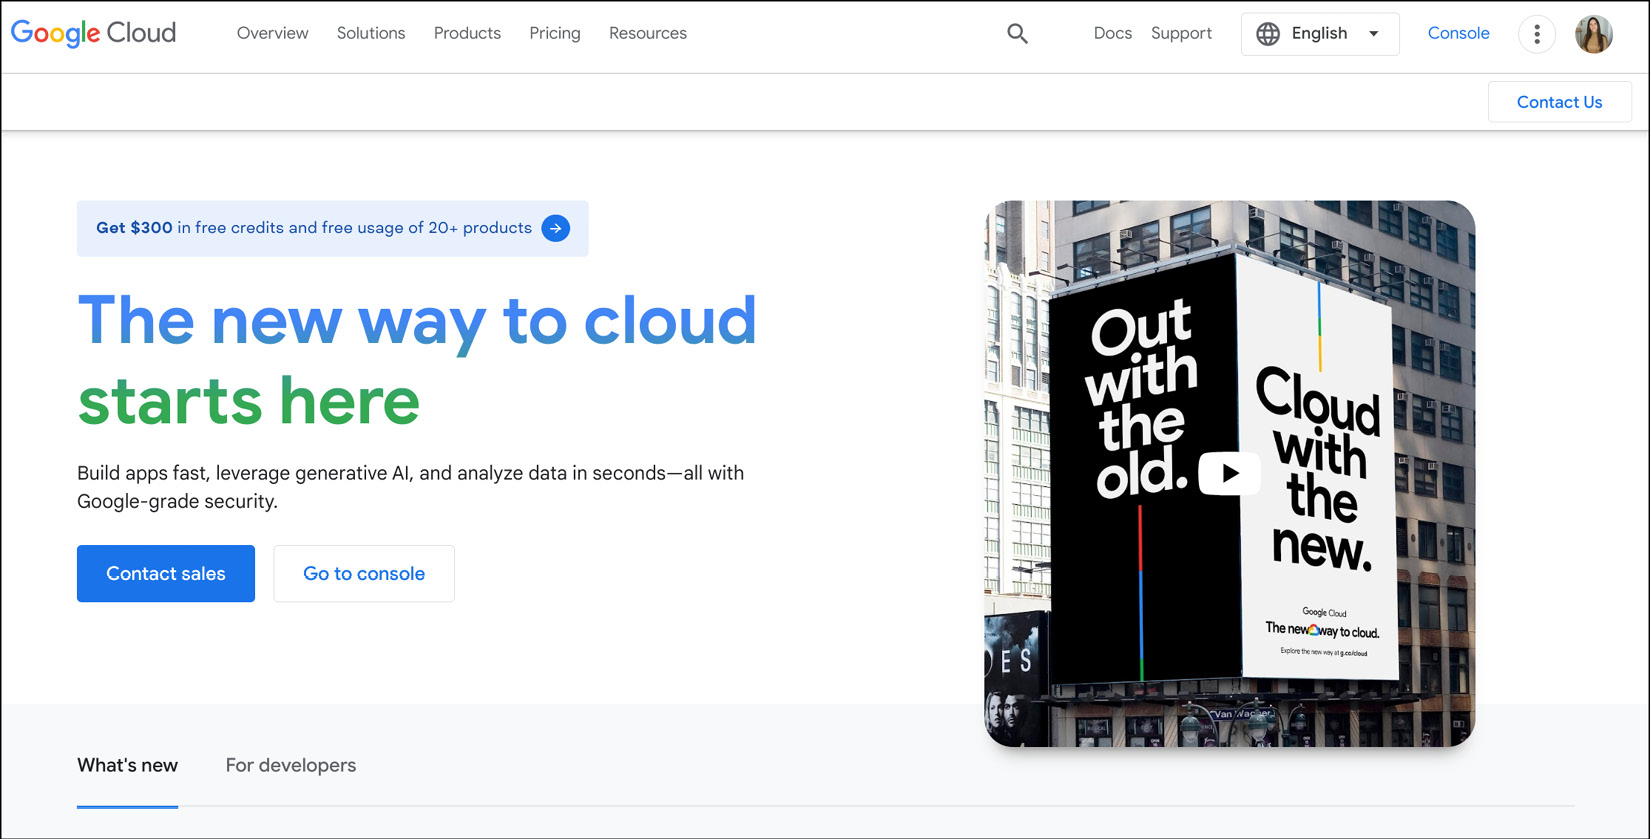Switch to the For developers tab

pyautogui.click(x=291, y=766)
